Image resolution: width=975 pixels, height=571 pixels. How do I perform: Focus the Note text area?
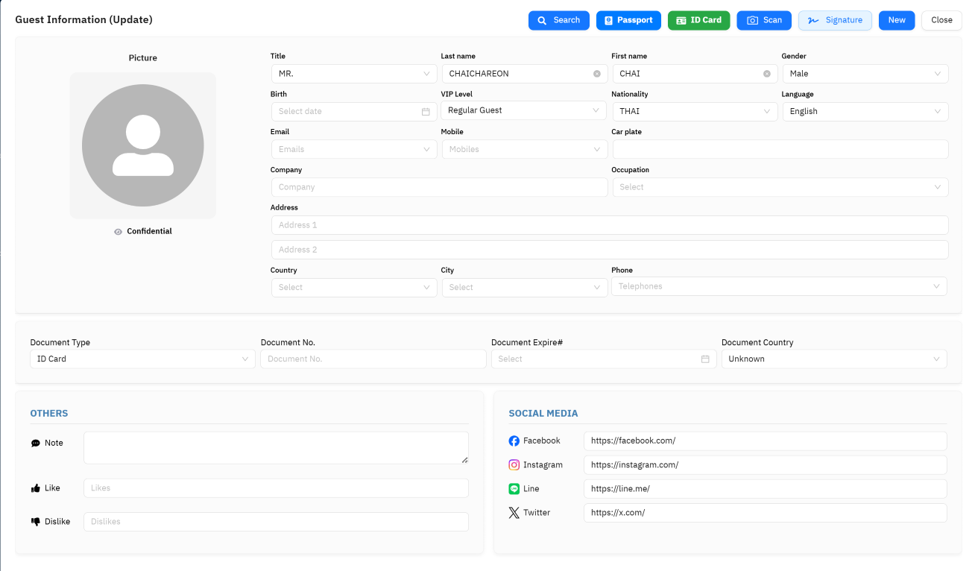tap(276, 448)
